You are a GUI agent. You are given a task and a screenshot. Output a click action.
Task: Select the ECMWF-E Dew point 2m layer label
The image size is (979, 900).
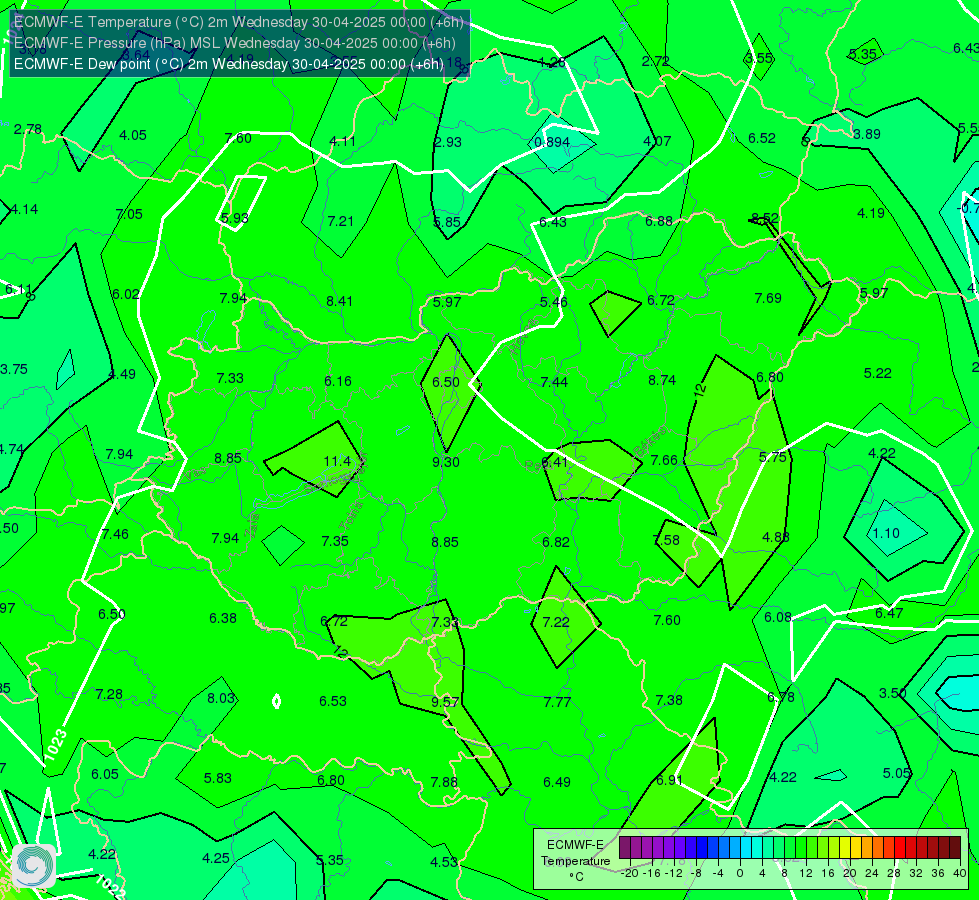tap(229, 64)
